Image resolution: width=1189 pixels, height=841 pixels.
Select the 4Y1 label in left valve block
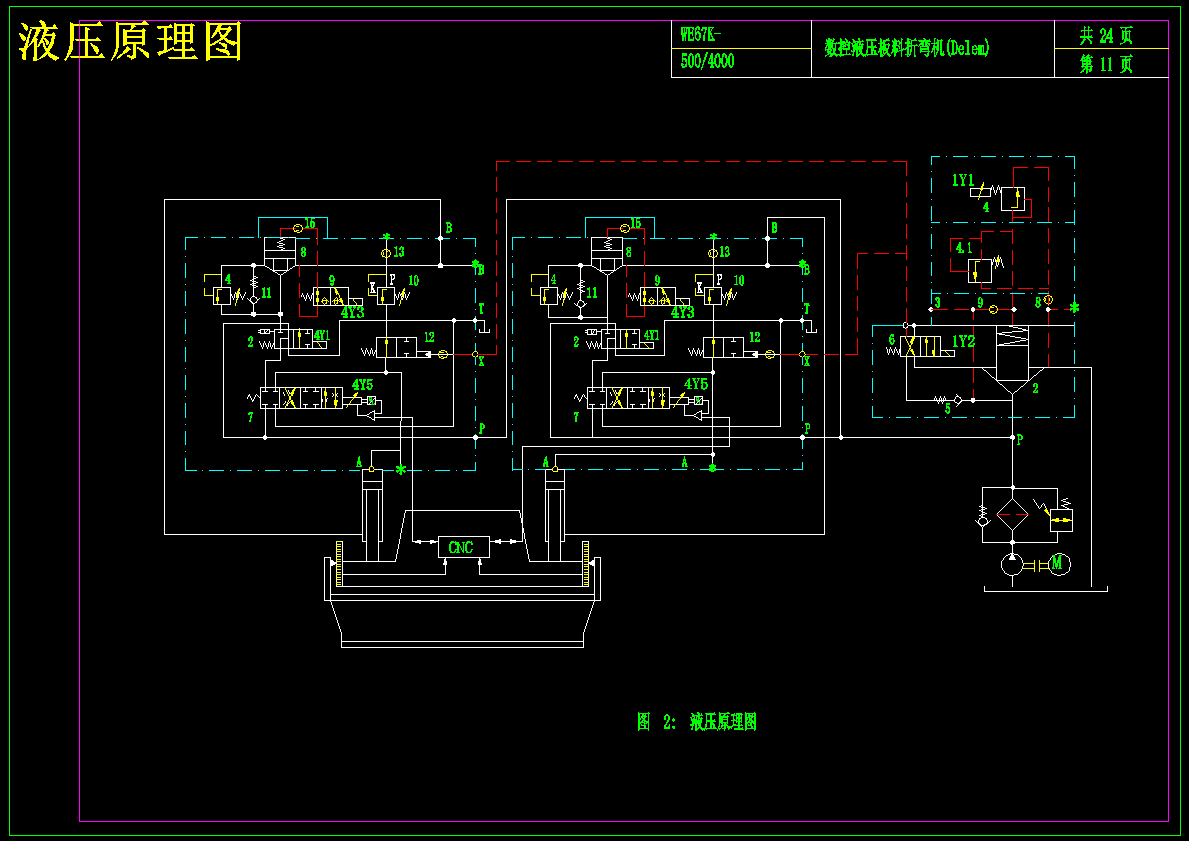click(322, 335)
